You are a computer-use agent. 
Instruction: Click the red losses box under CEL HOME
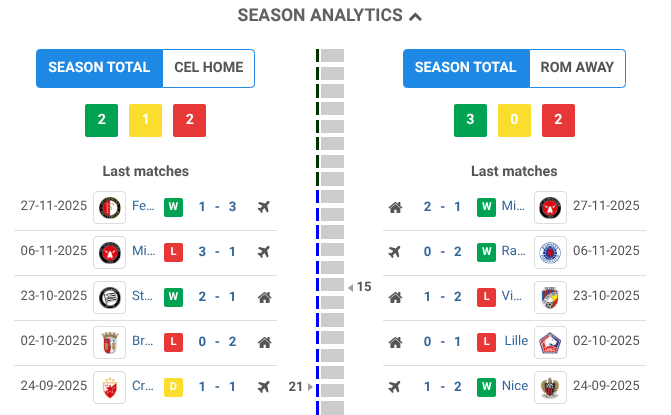[189, 121]
